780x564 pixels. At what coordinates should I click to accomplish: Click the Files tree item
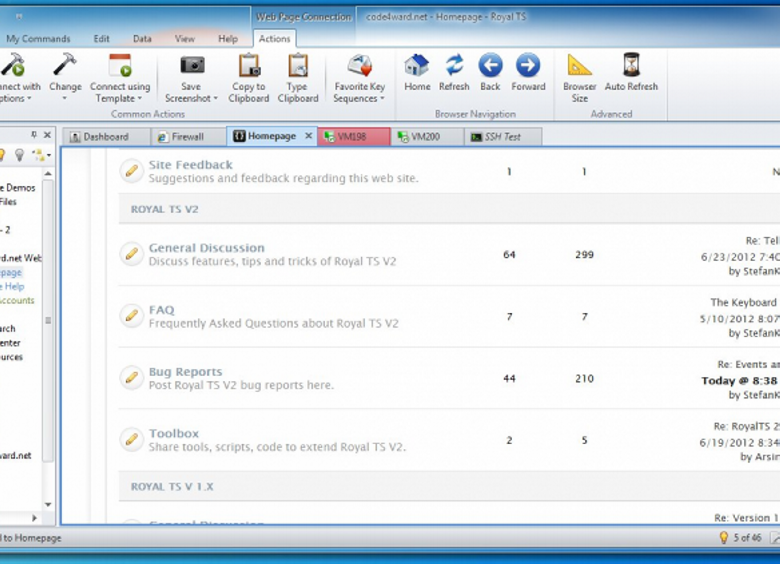click(x=8, y=201)
